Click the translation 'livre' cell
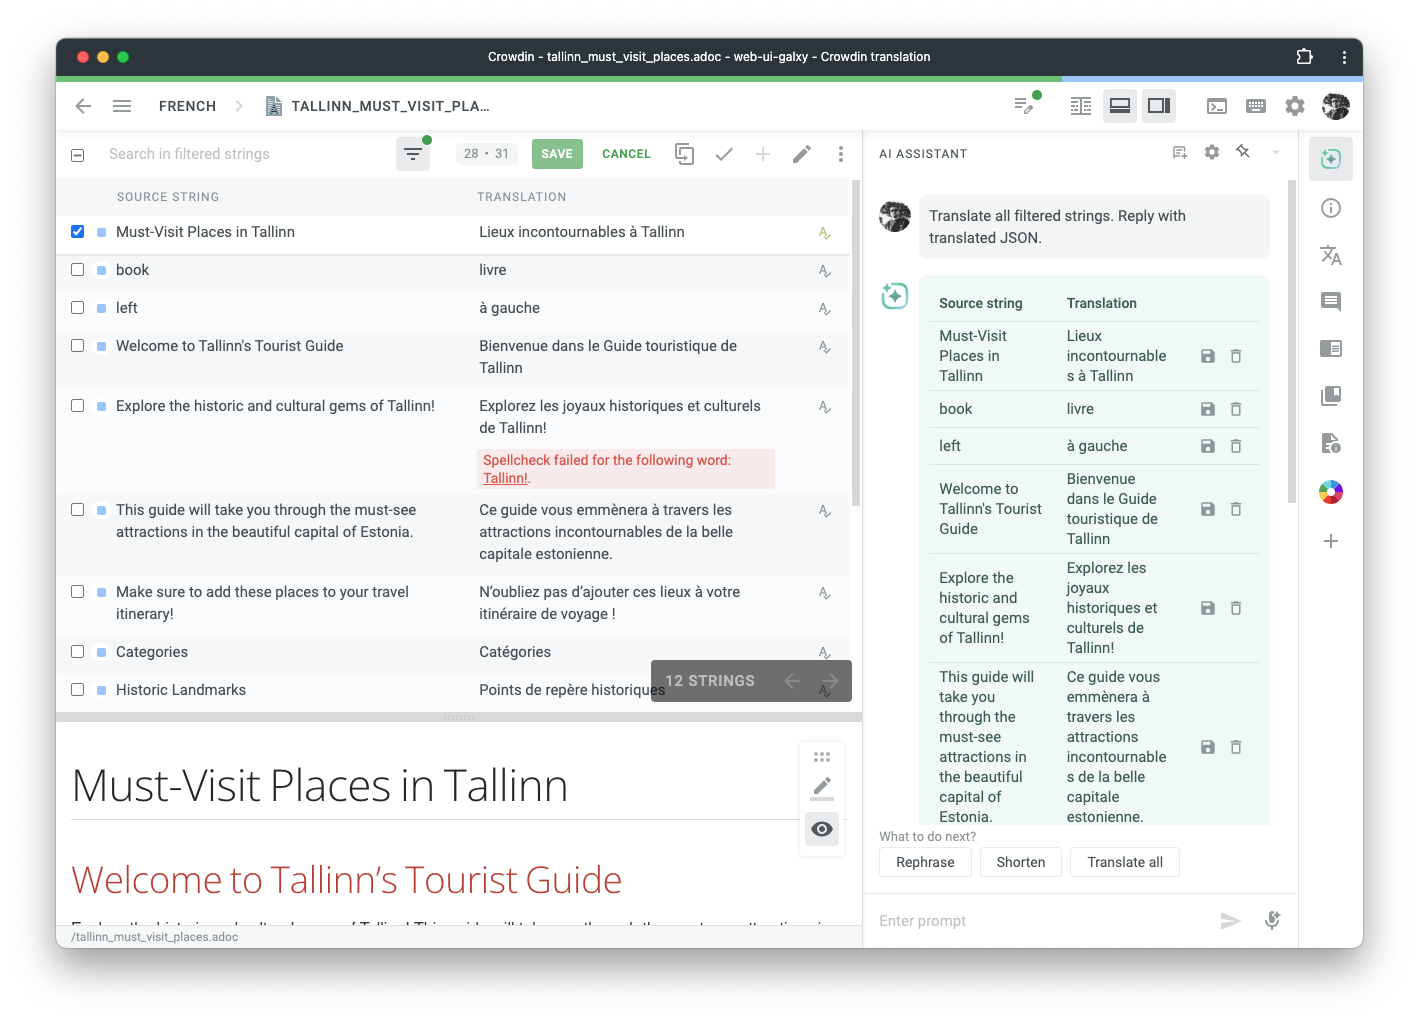Image resolution: width=1419 pixels, height=1022 pixels. (x=493, y=270)
